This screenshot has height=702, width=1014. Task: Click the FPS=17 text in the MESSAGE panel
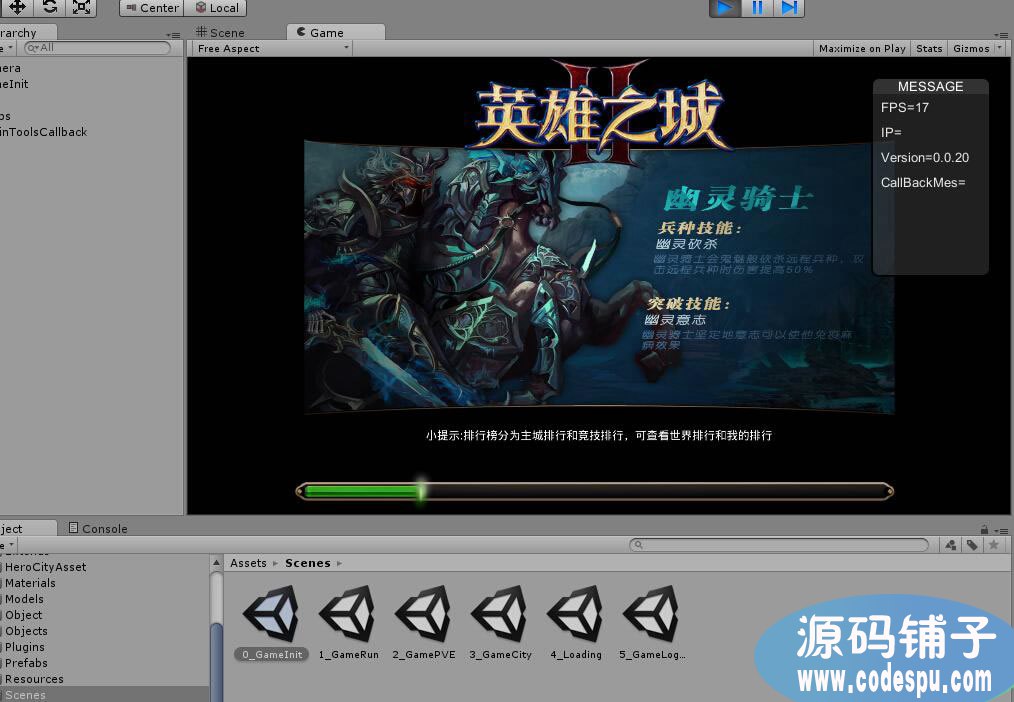coord(904,108)
